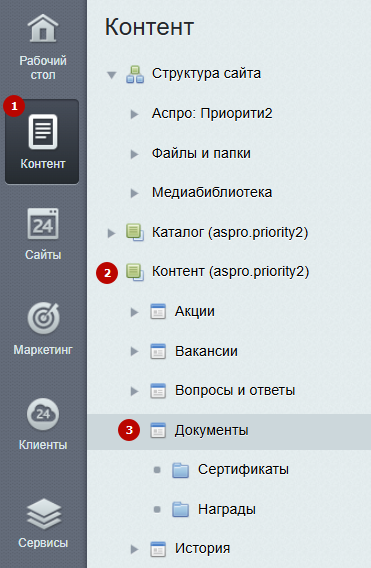The height and width of the screenshot is (568, 371).
Task: Collapse the Структура сайта tree node
Action: (111, 75)
